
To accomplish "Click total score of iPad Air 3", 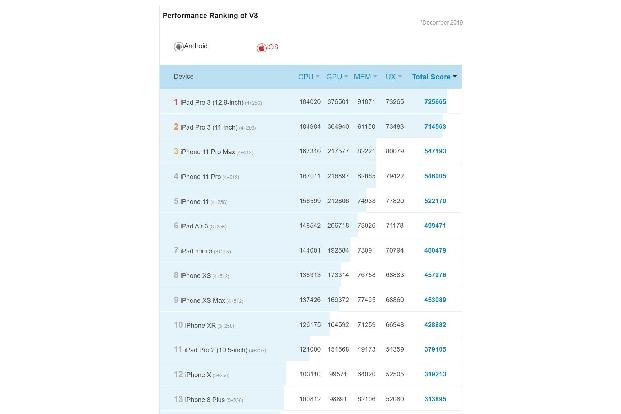I will coord(435,225).
